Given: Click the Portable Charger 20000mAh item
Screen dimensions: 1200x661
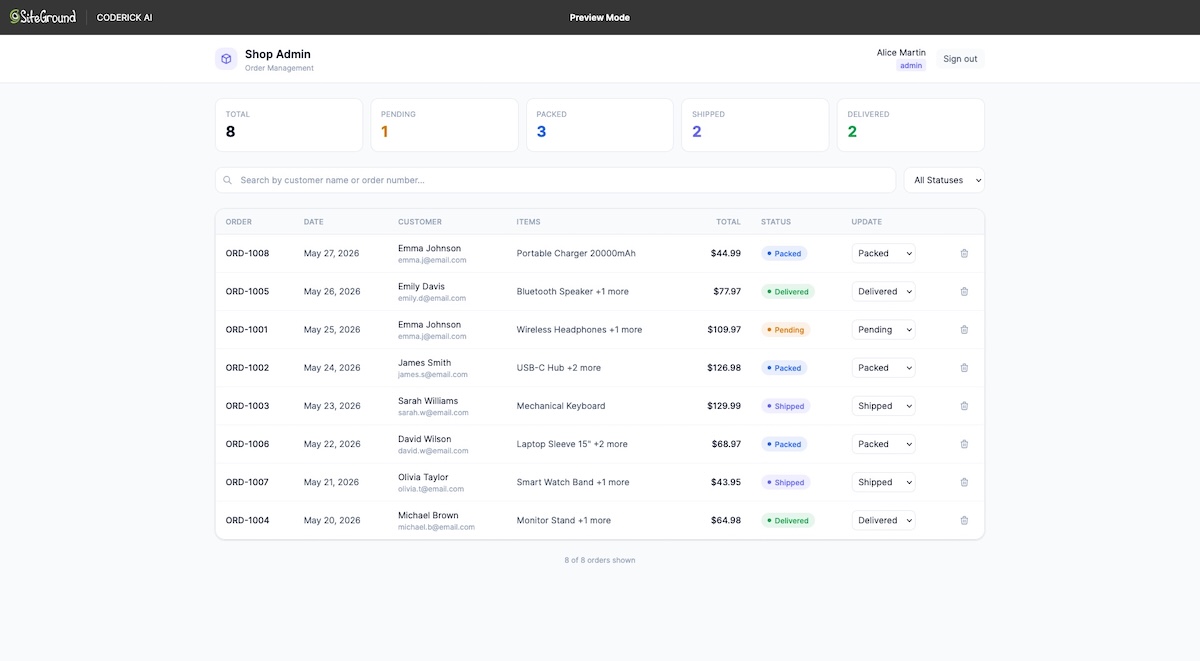Looking at the screenshot, I should pyautogui.click(x=576, y=253).
